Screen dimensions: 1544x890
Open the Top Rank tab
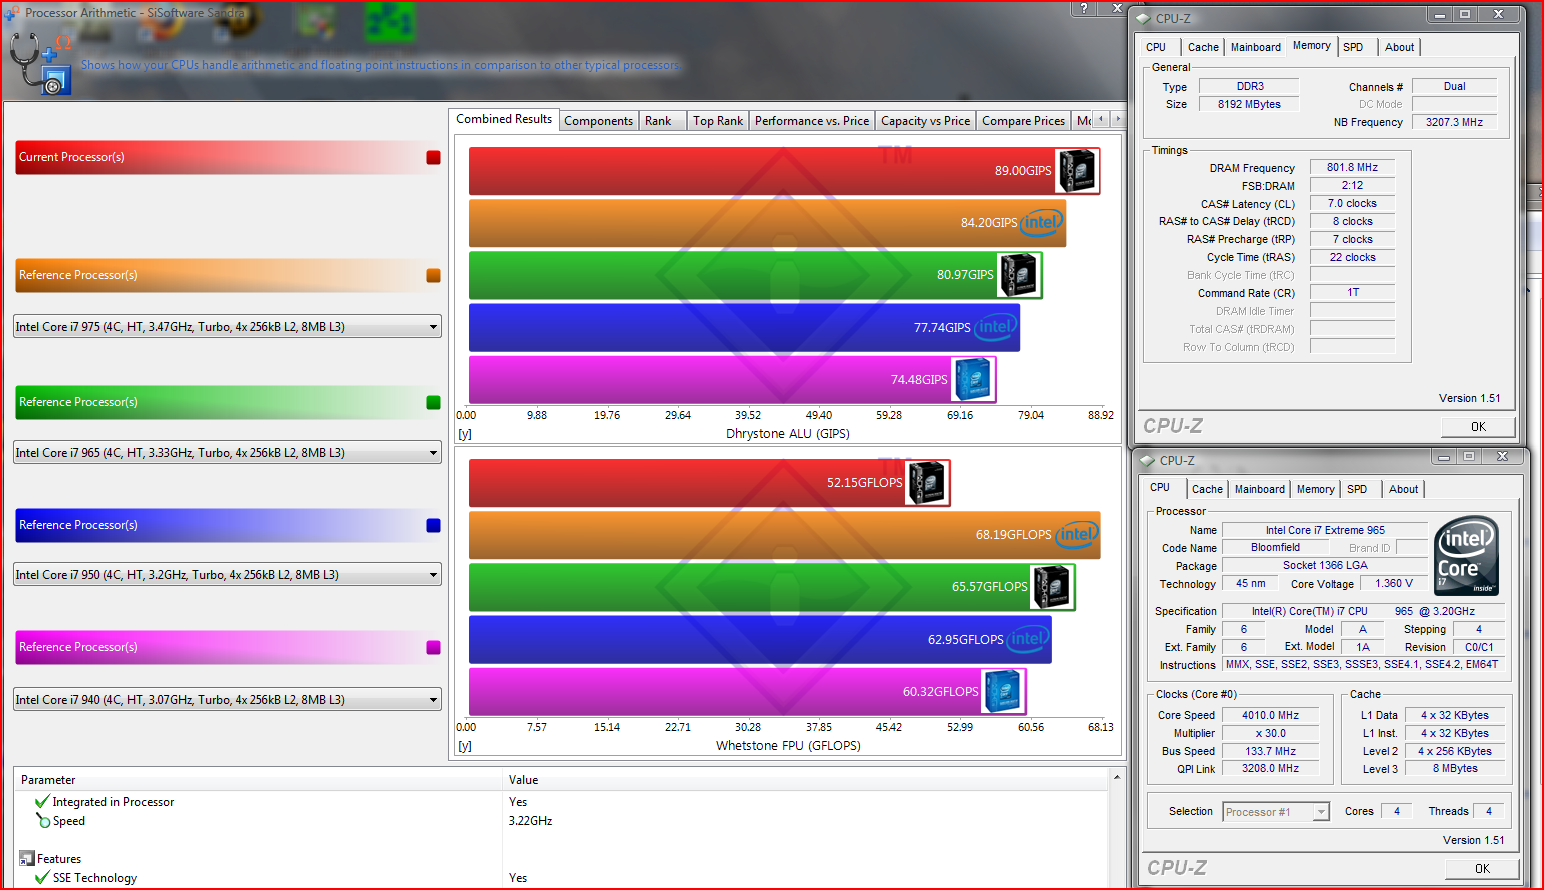coord(718,121)
